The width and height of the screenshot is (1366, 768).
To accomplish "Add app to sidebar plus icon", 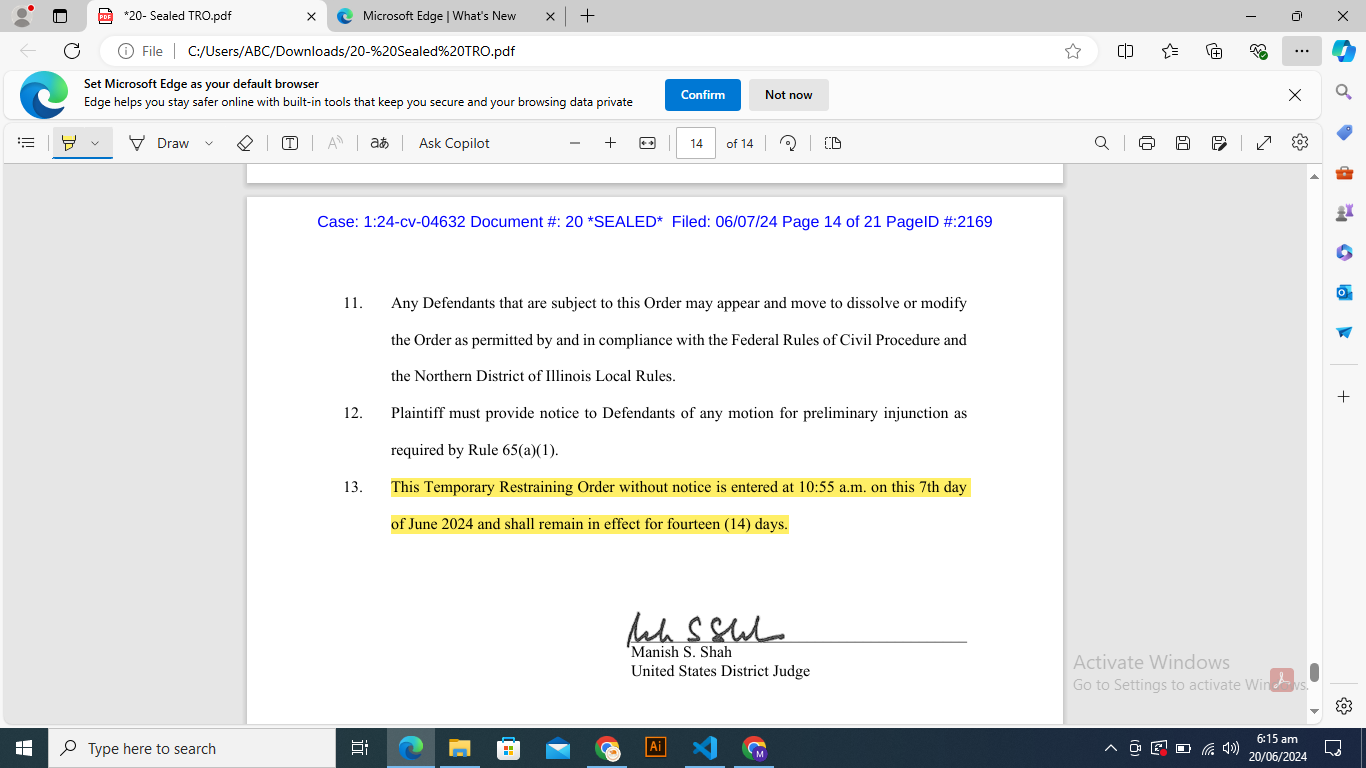I will pos(1344,397).
